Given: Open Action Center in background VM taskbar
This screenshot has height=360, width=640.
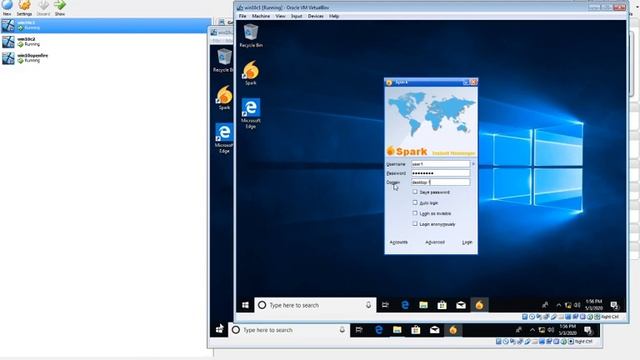Looking at the screenshot, I should coord(588,330).
